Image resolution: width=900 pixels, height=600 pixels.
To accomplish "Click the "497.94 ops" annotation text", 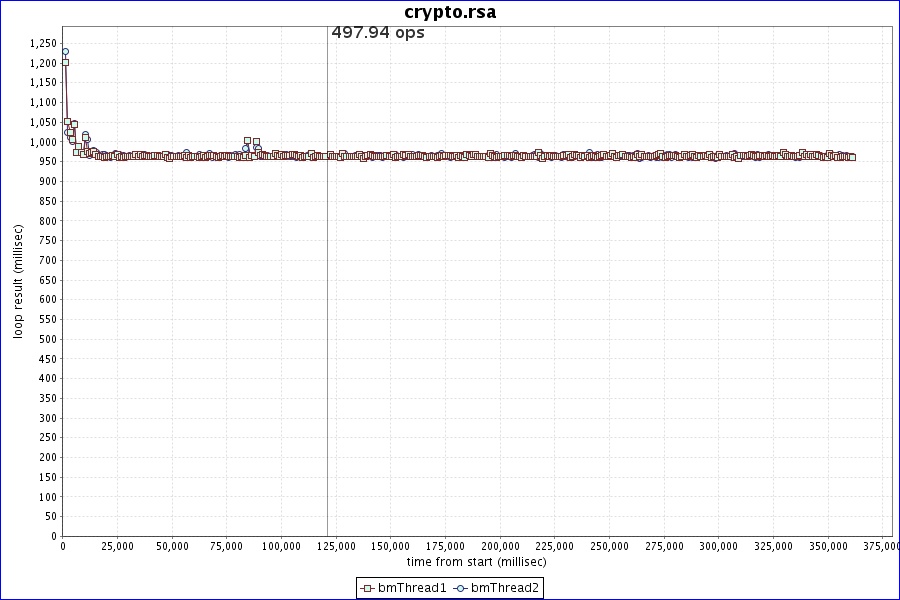I will 378,33.
